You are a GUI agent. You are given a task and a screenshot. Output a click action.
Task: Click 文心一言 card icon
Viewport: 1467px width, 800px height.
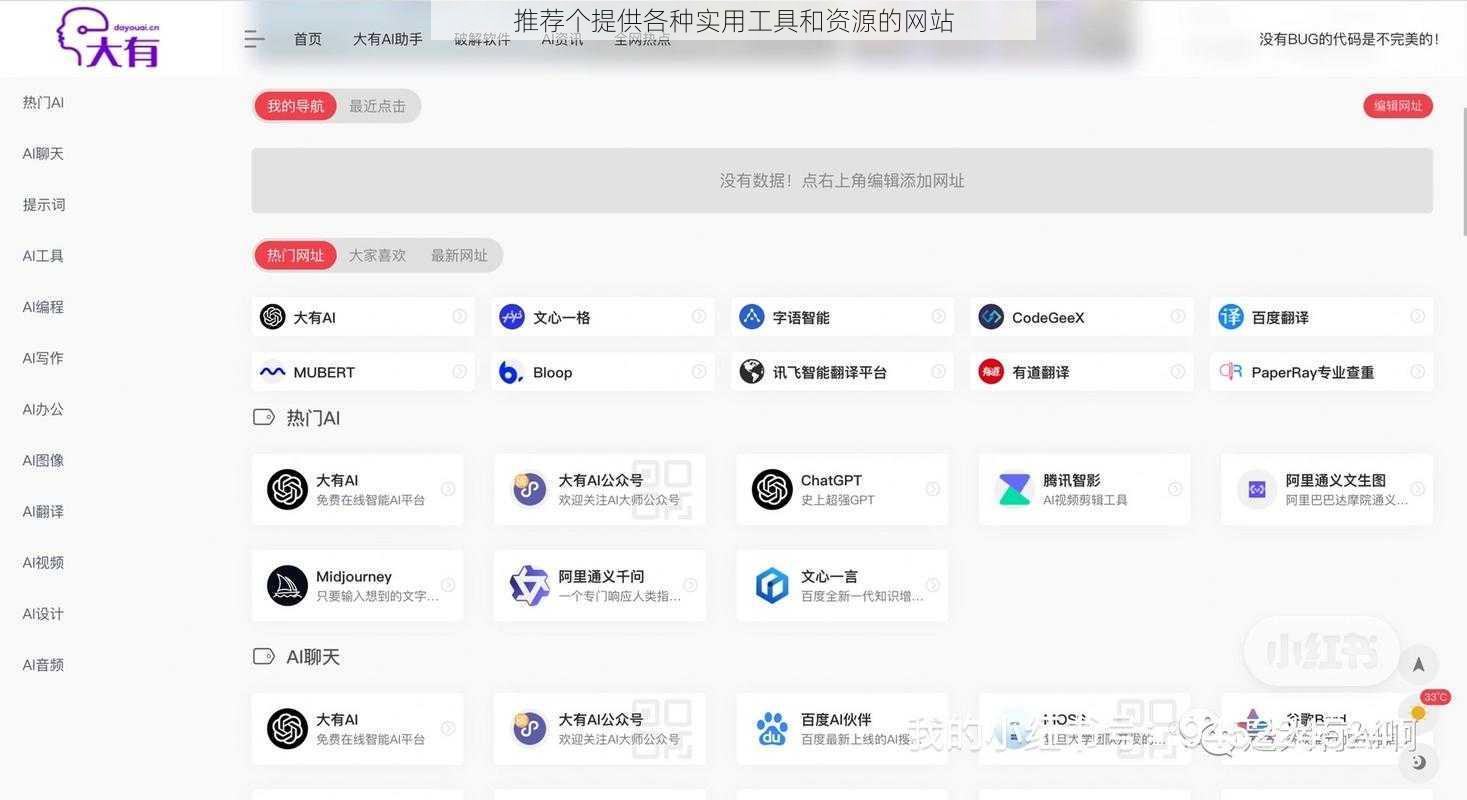click(x=772, y=585)
